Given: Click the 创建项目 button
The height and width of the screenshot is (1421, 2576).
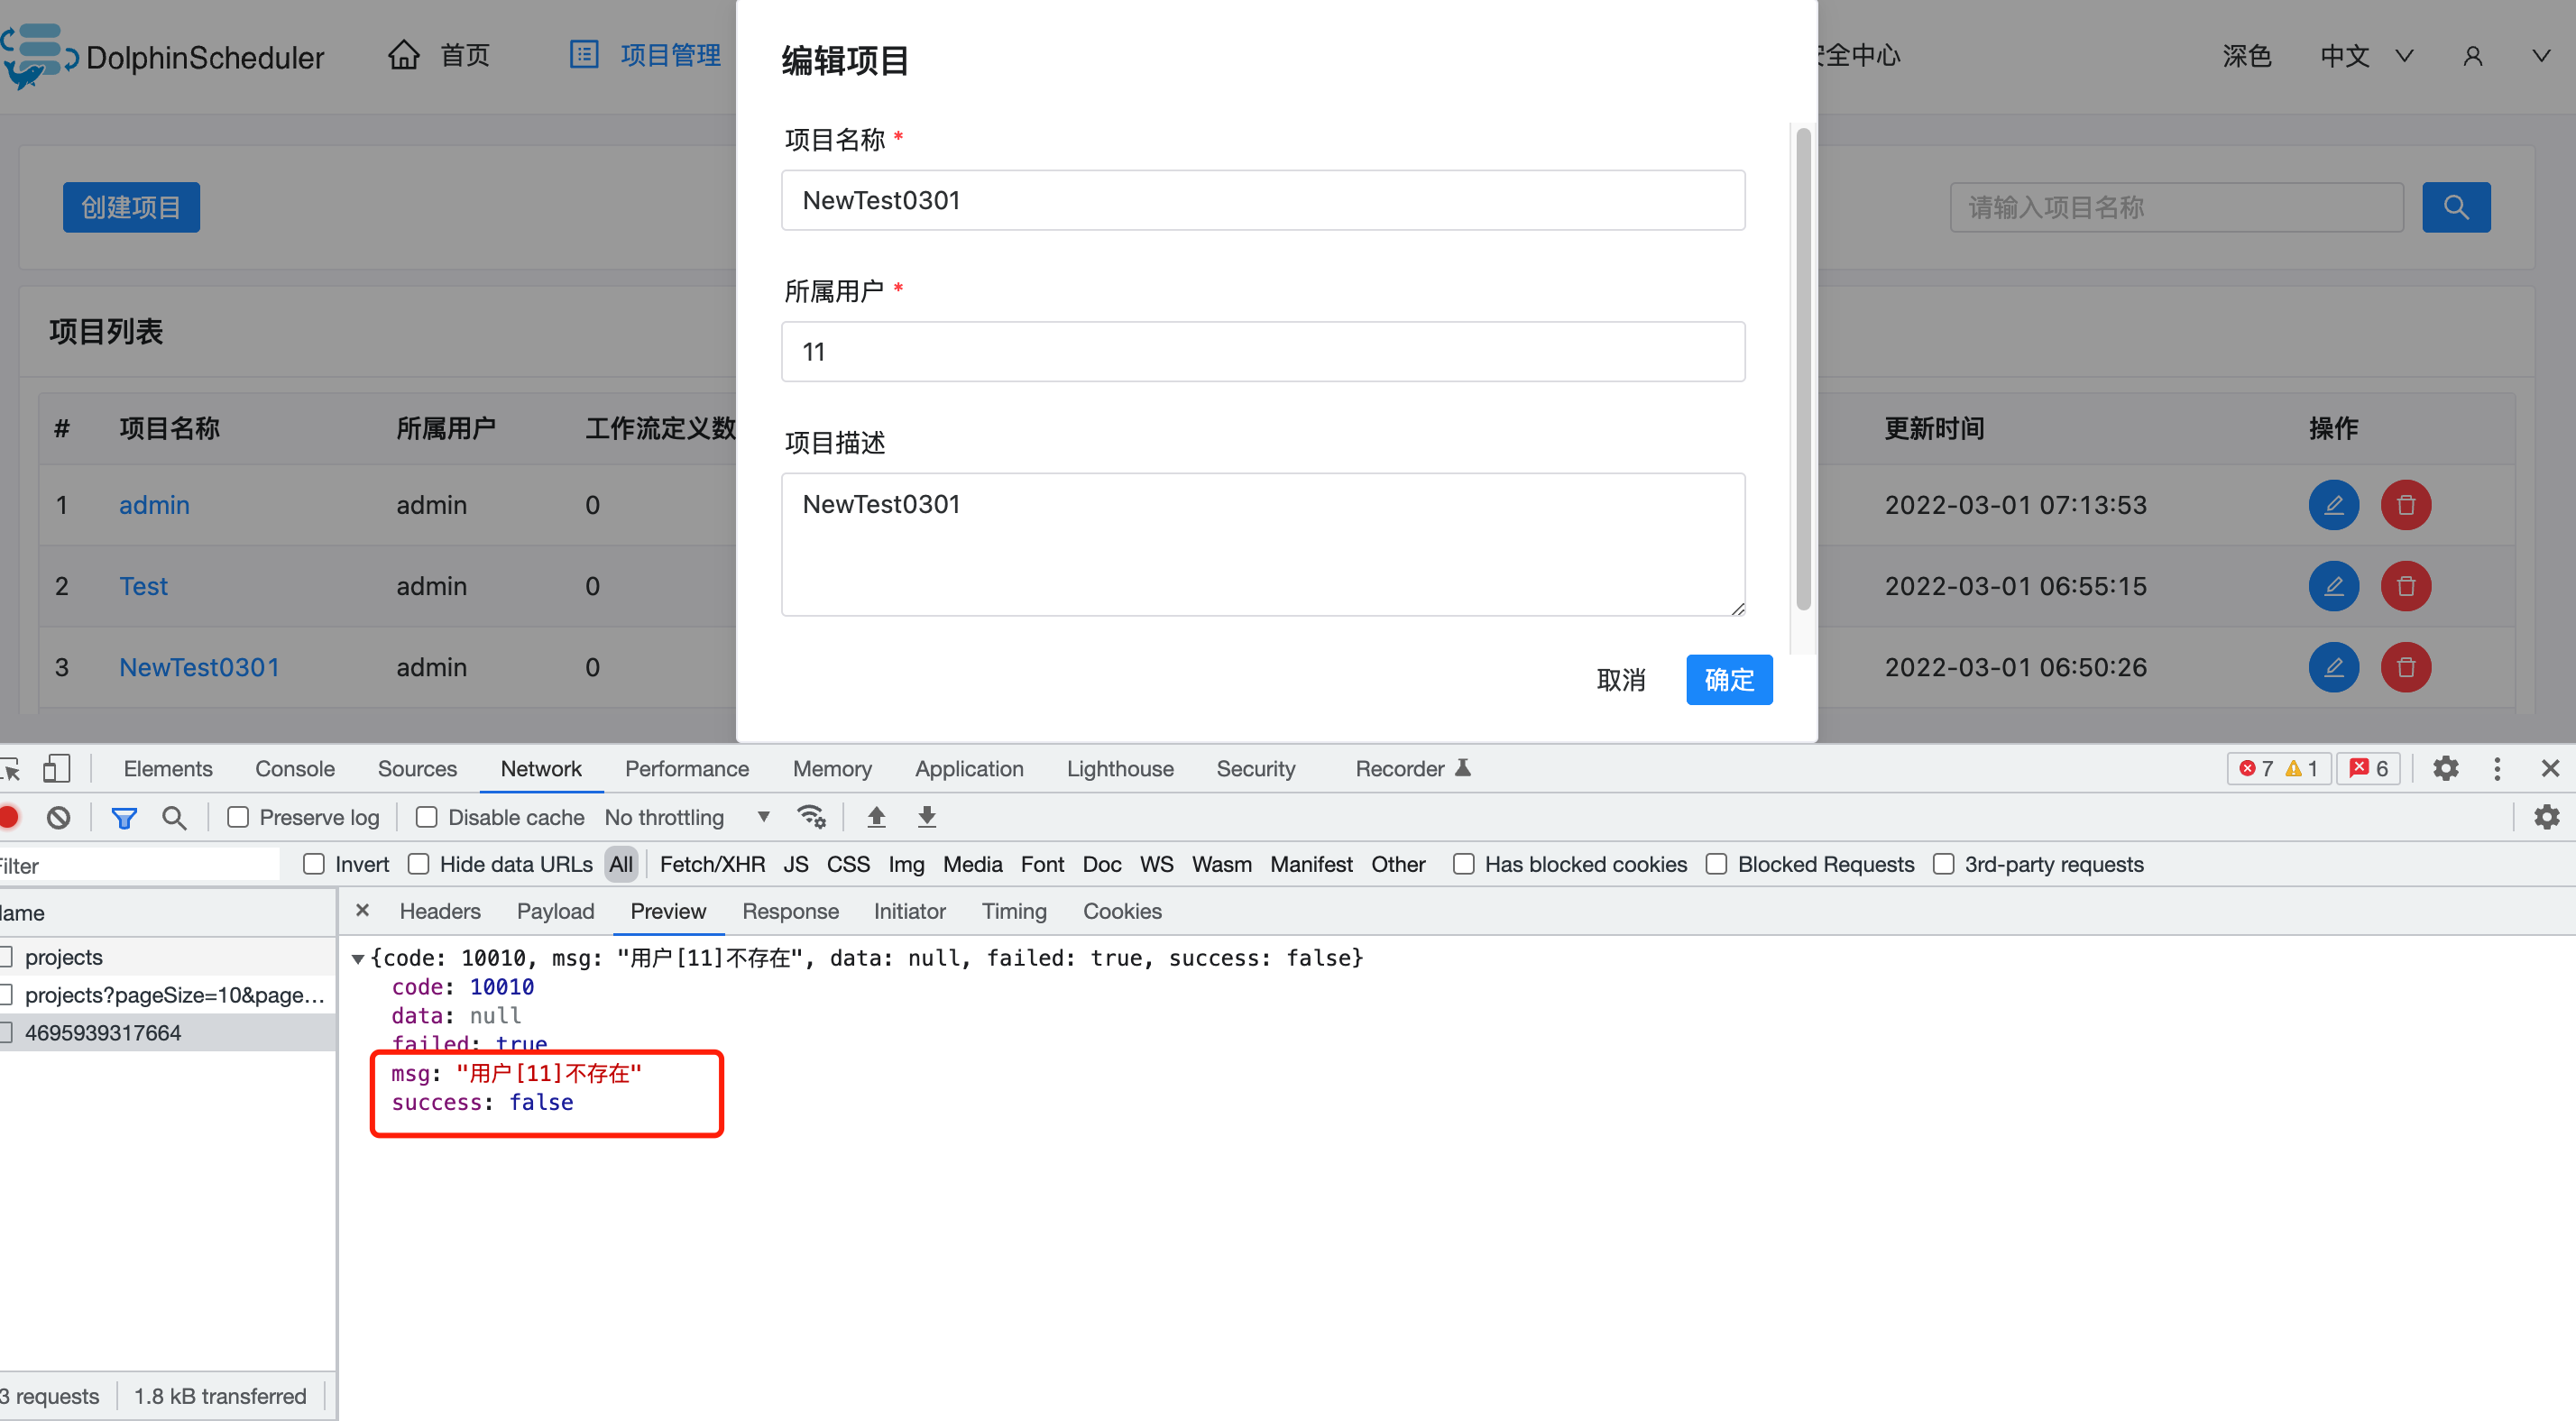Looking at the screenshot, I should pyautogui.click(x=131, y=207).
